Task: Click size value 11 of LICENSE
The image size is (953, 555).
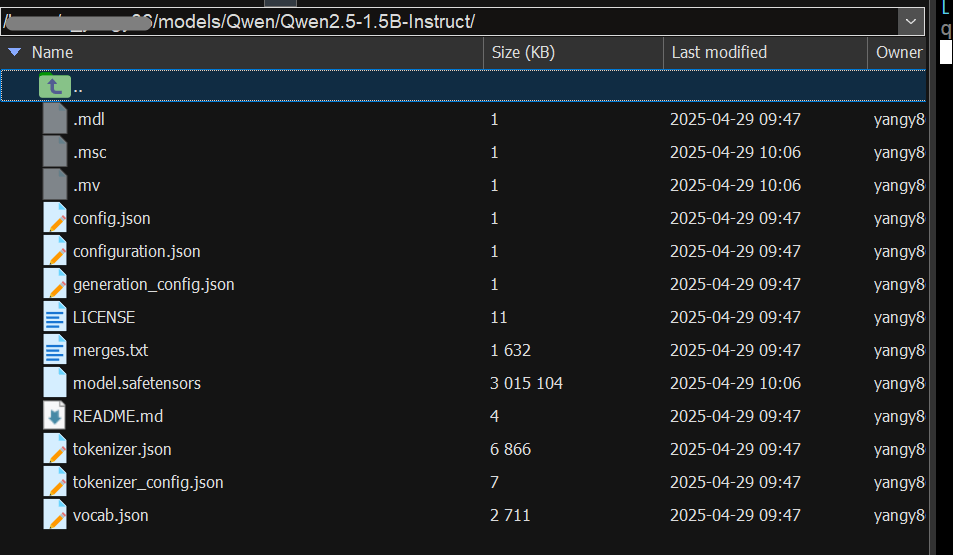Action: coord(499,317)
